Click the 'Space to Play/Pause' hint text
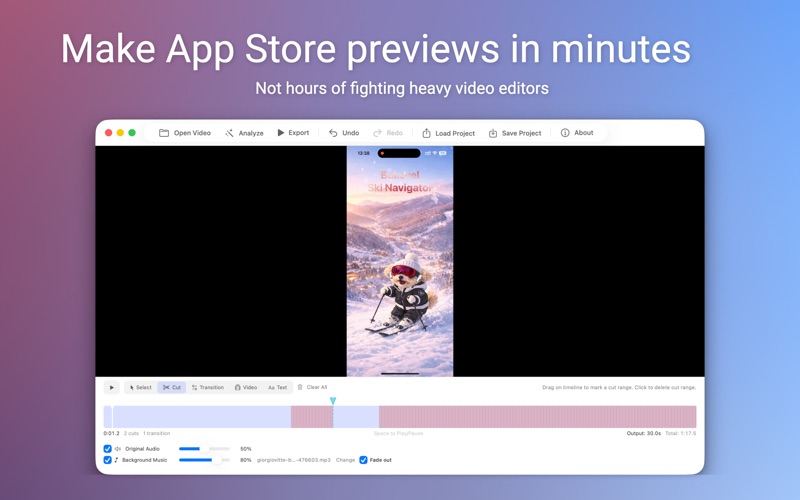The width and height of the screenshot is (800, 500). pos(398,433)
